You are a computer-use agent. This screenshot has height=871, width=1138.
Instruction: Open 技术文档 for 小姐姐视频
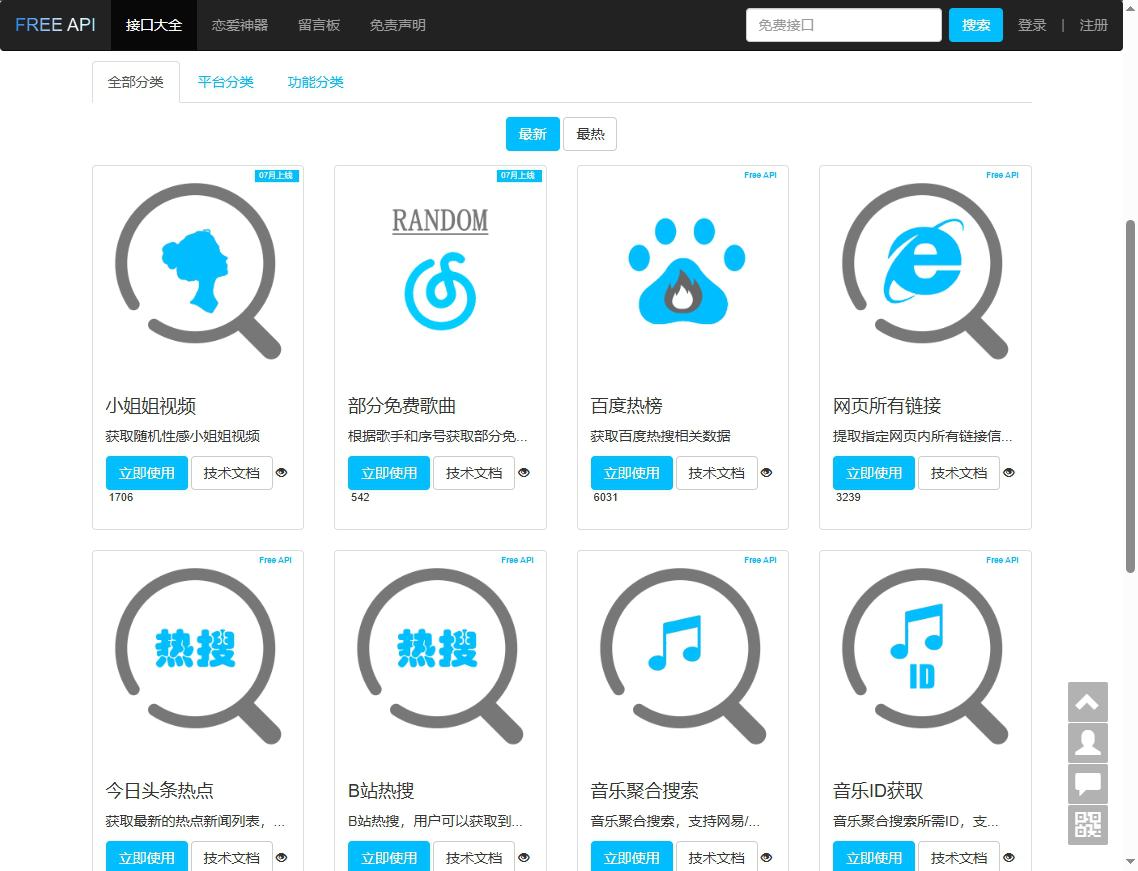click(232, 473)
